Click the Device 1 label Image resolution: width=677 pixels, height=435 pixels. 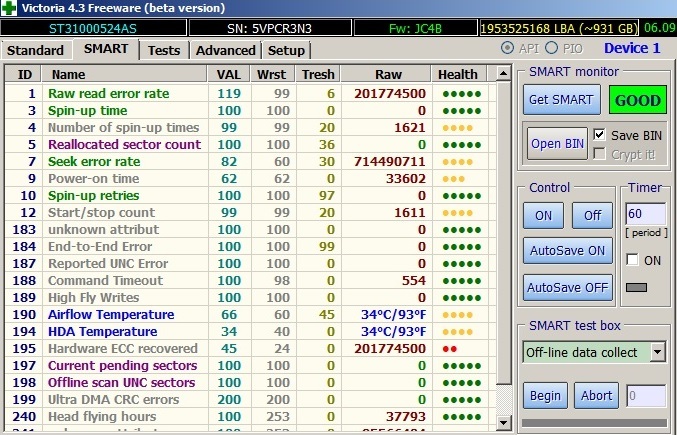[x=632, y=48]
